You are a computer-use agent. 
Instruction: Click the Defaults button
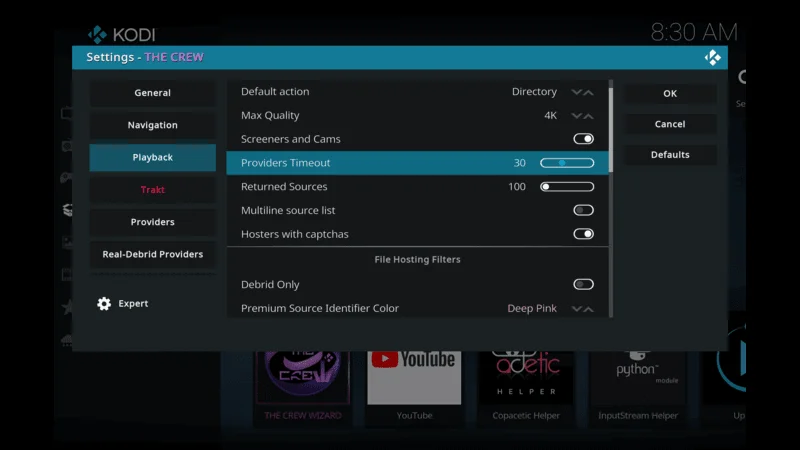670,155
